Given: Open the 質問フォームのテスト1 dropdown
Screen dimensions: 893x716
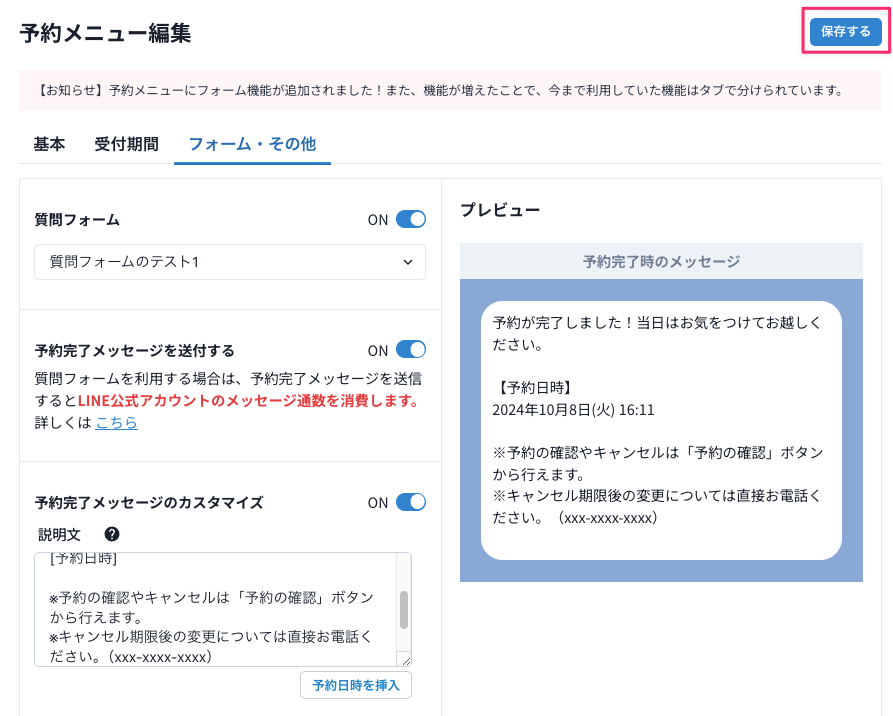Looking at the screenshot, I should pos(230,262).
